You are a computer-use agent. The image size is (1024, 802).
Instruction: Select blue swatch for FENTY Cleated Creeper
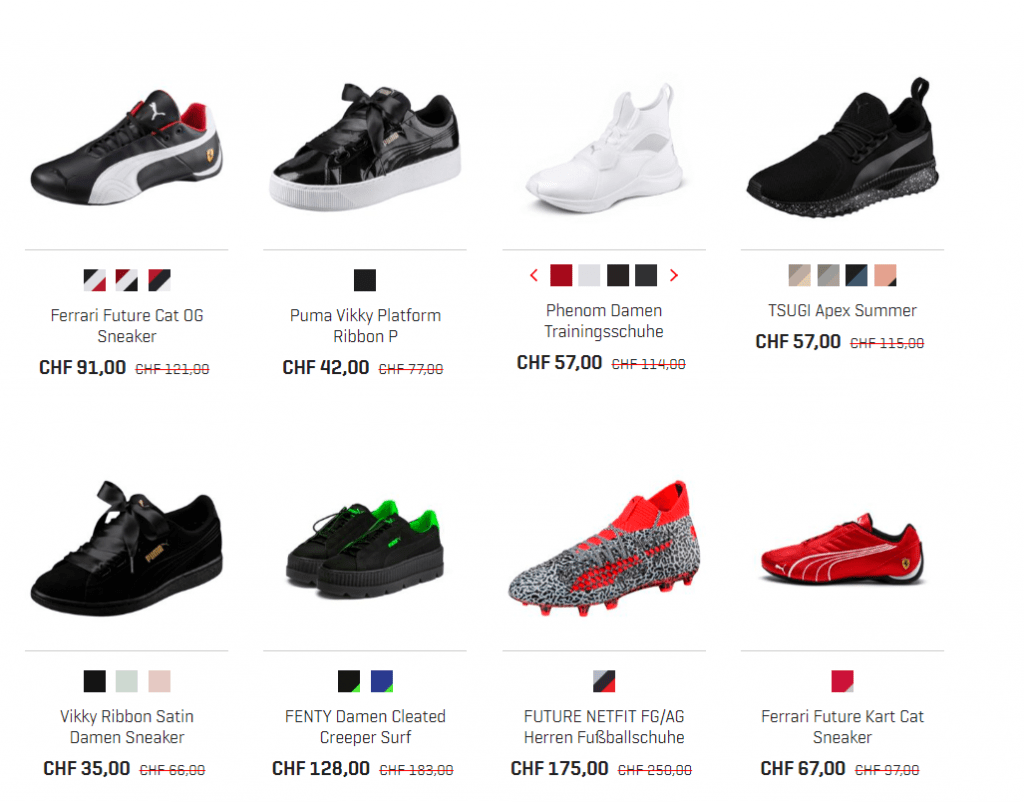[381, 681]
